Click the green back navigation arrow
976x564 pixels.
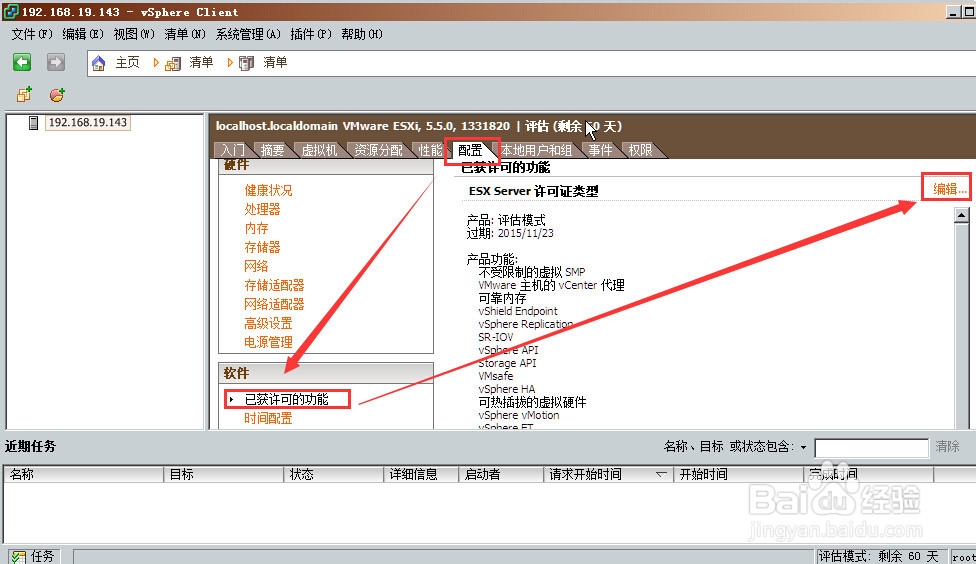coord(22,62)
